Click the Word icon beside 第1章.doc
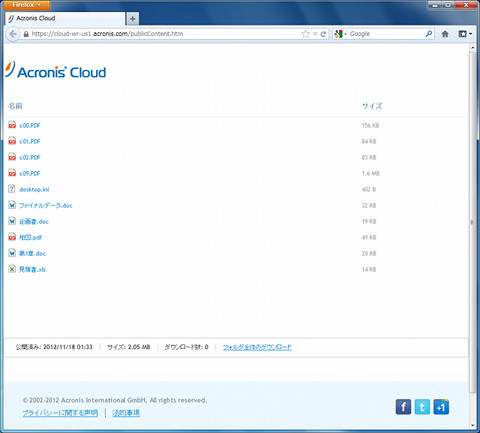Screen dimensions: 480x433 coord(12,253)
